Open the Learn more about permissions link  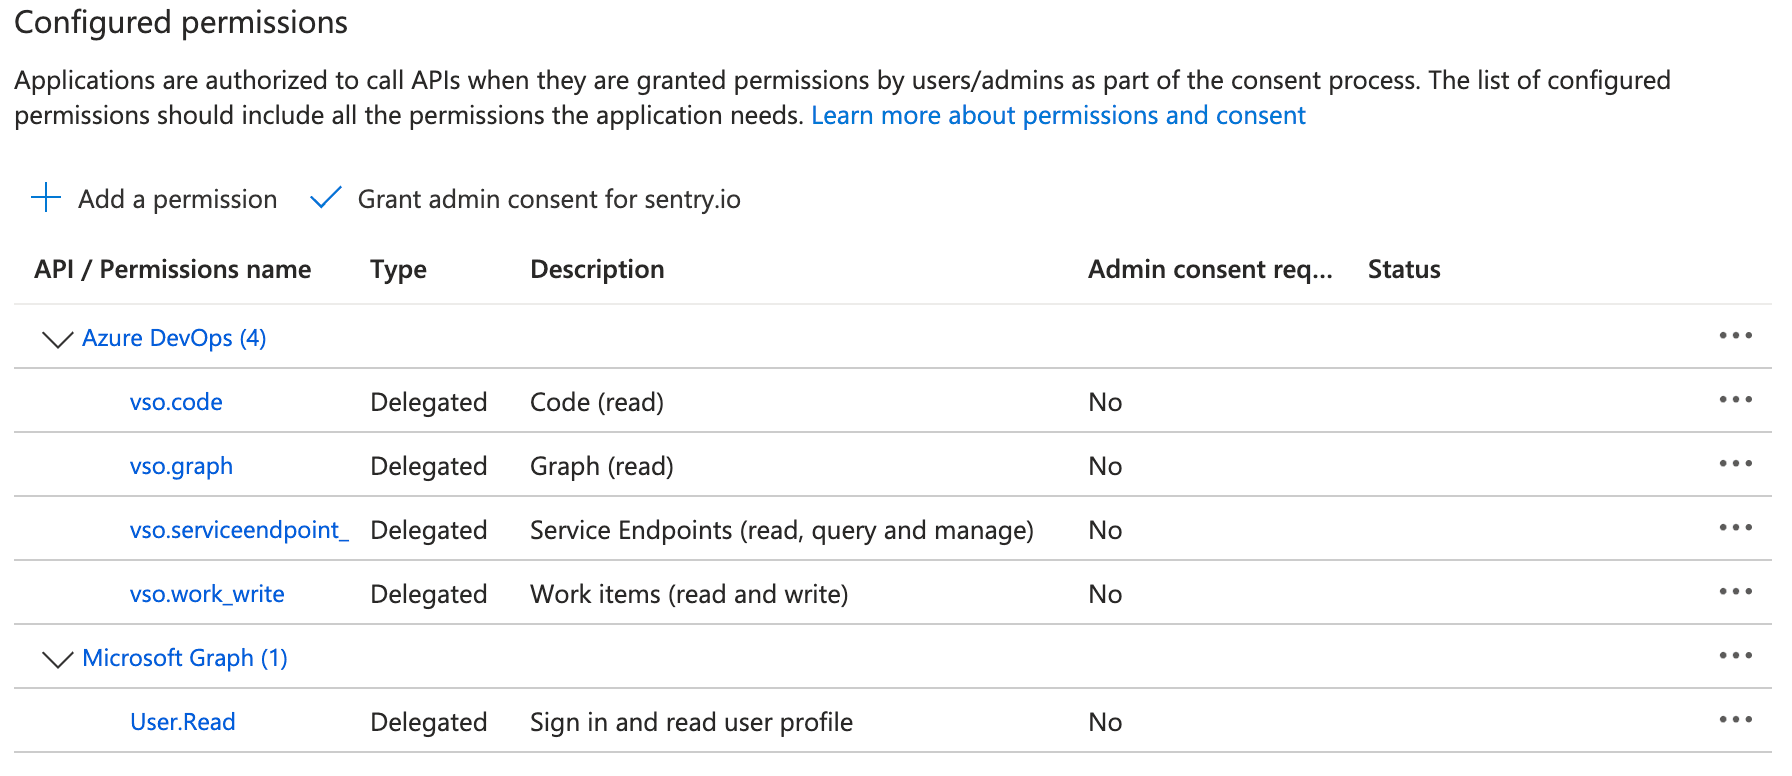tap(1058, 116)
